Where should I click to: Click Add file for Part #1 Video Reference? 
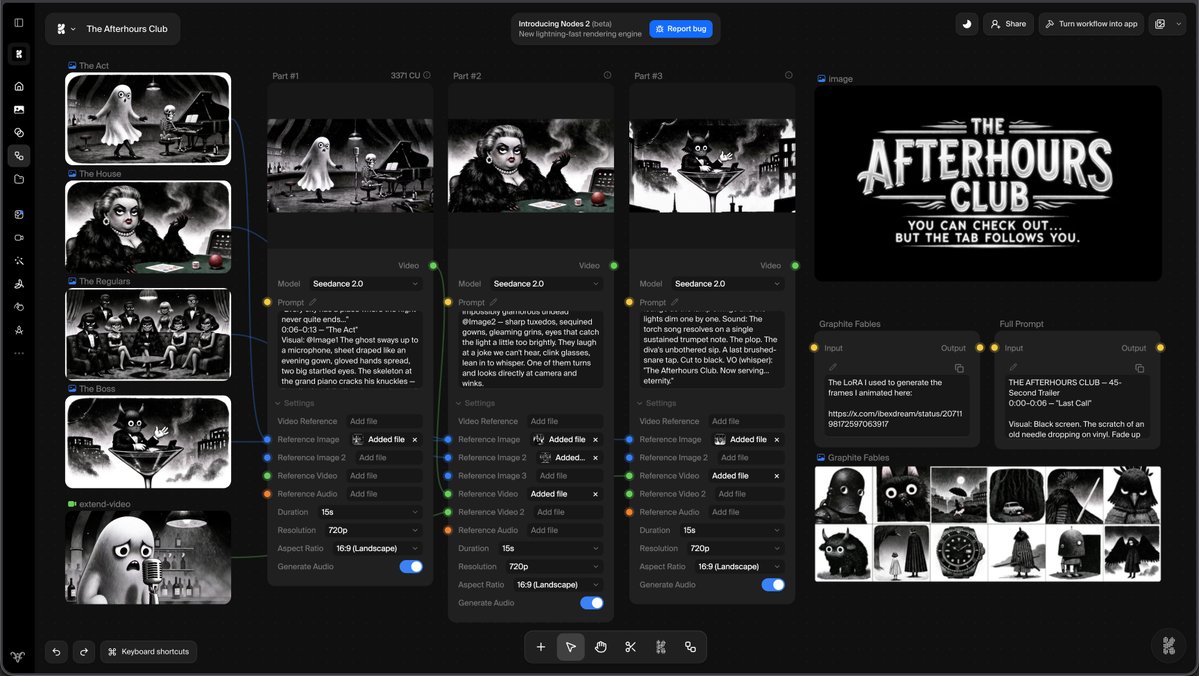[384, 421]
